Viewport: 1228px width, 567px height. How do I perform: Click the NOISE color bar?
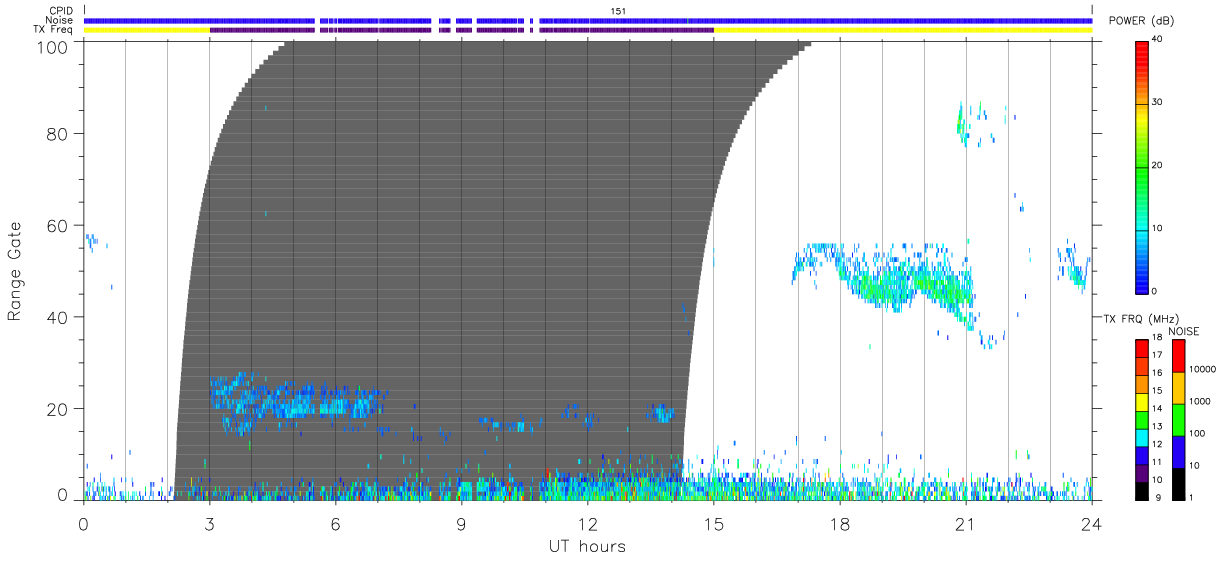pyautogui.click(x=1179, y=418)
